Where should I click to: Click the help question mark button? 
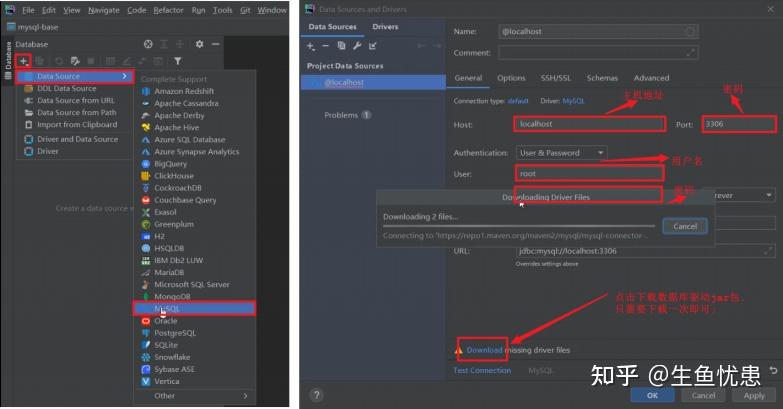pos(316,395)
